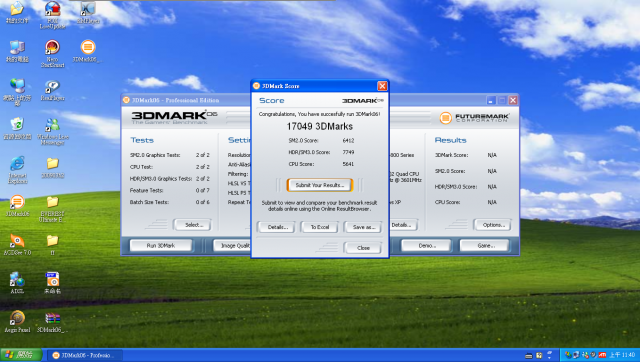The width and height of the screenshot is (640, 362).
Task: Click Image Quality button in main window
Action: pyautogui.click(x=232, y=246)
